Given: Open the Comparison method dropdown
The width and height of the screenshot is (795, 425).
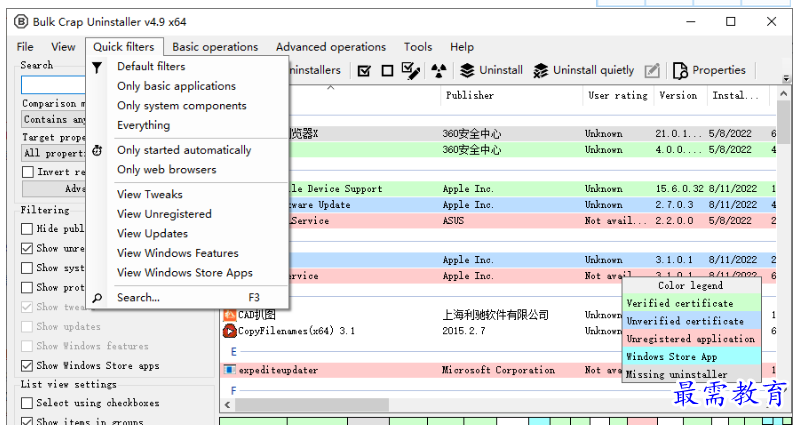Looking at the screenshot, I should coord(52,120).
